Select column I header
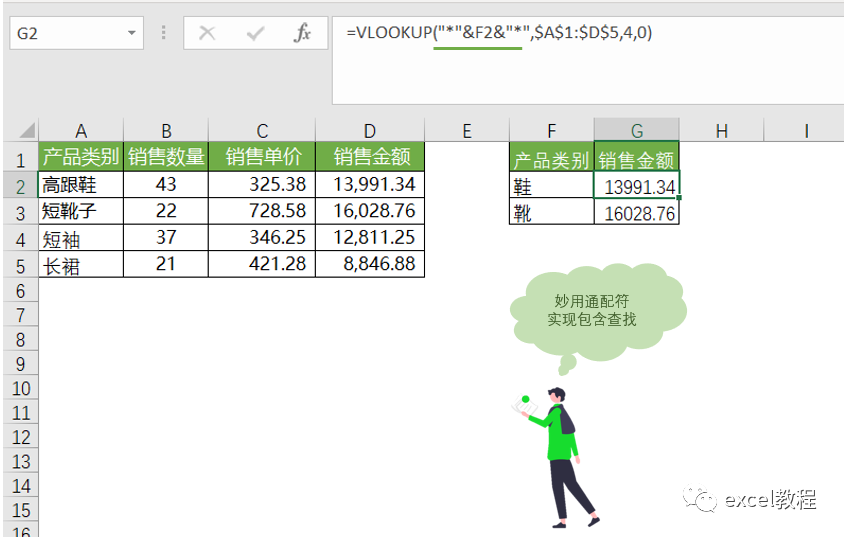Image resolution: width=844 pixels, height=537 pixels. coord(806,130)
